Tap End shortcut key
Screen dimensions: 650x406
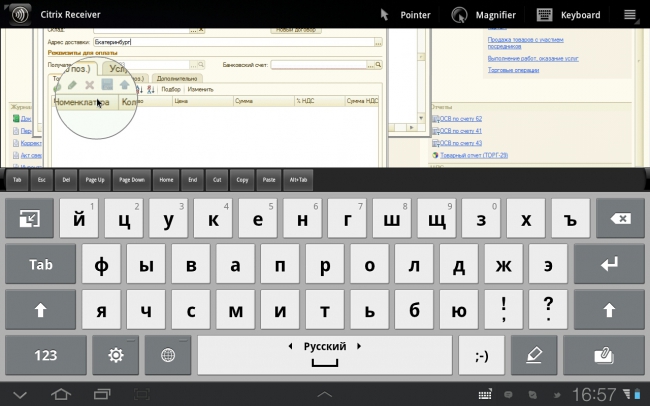[x=193, y=180]
